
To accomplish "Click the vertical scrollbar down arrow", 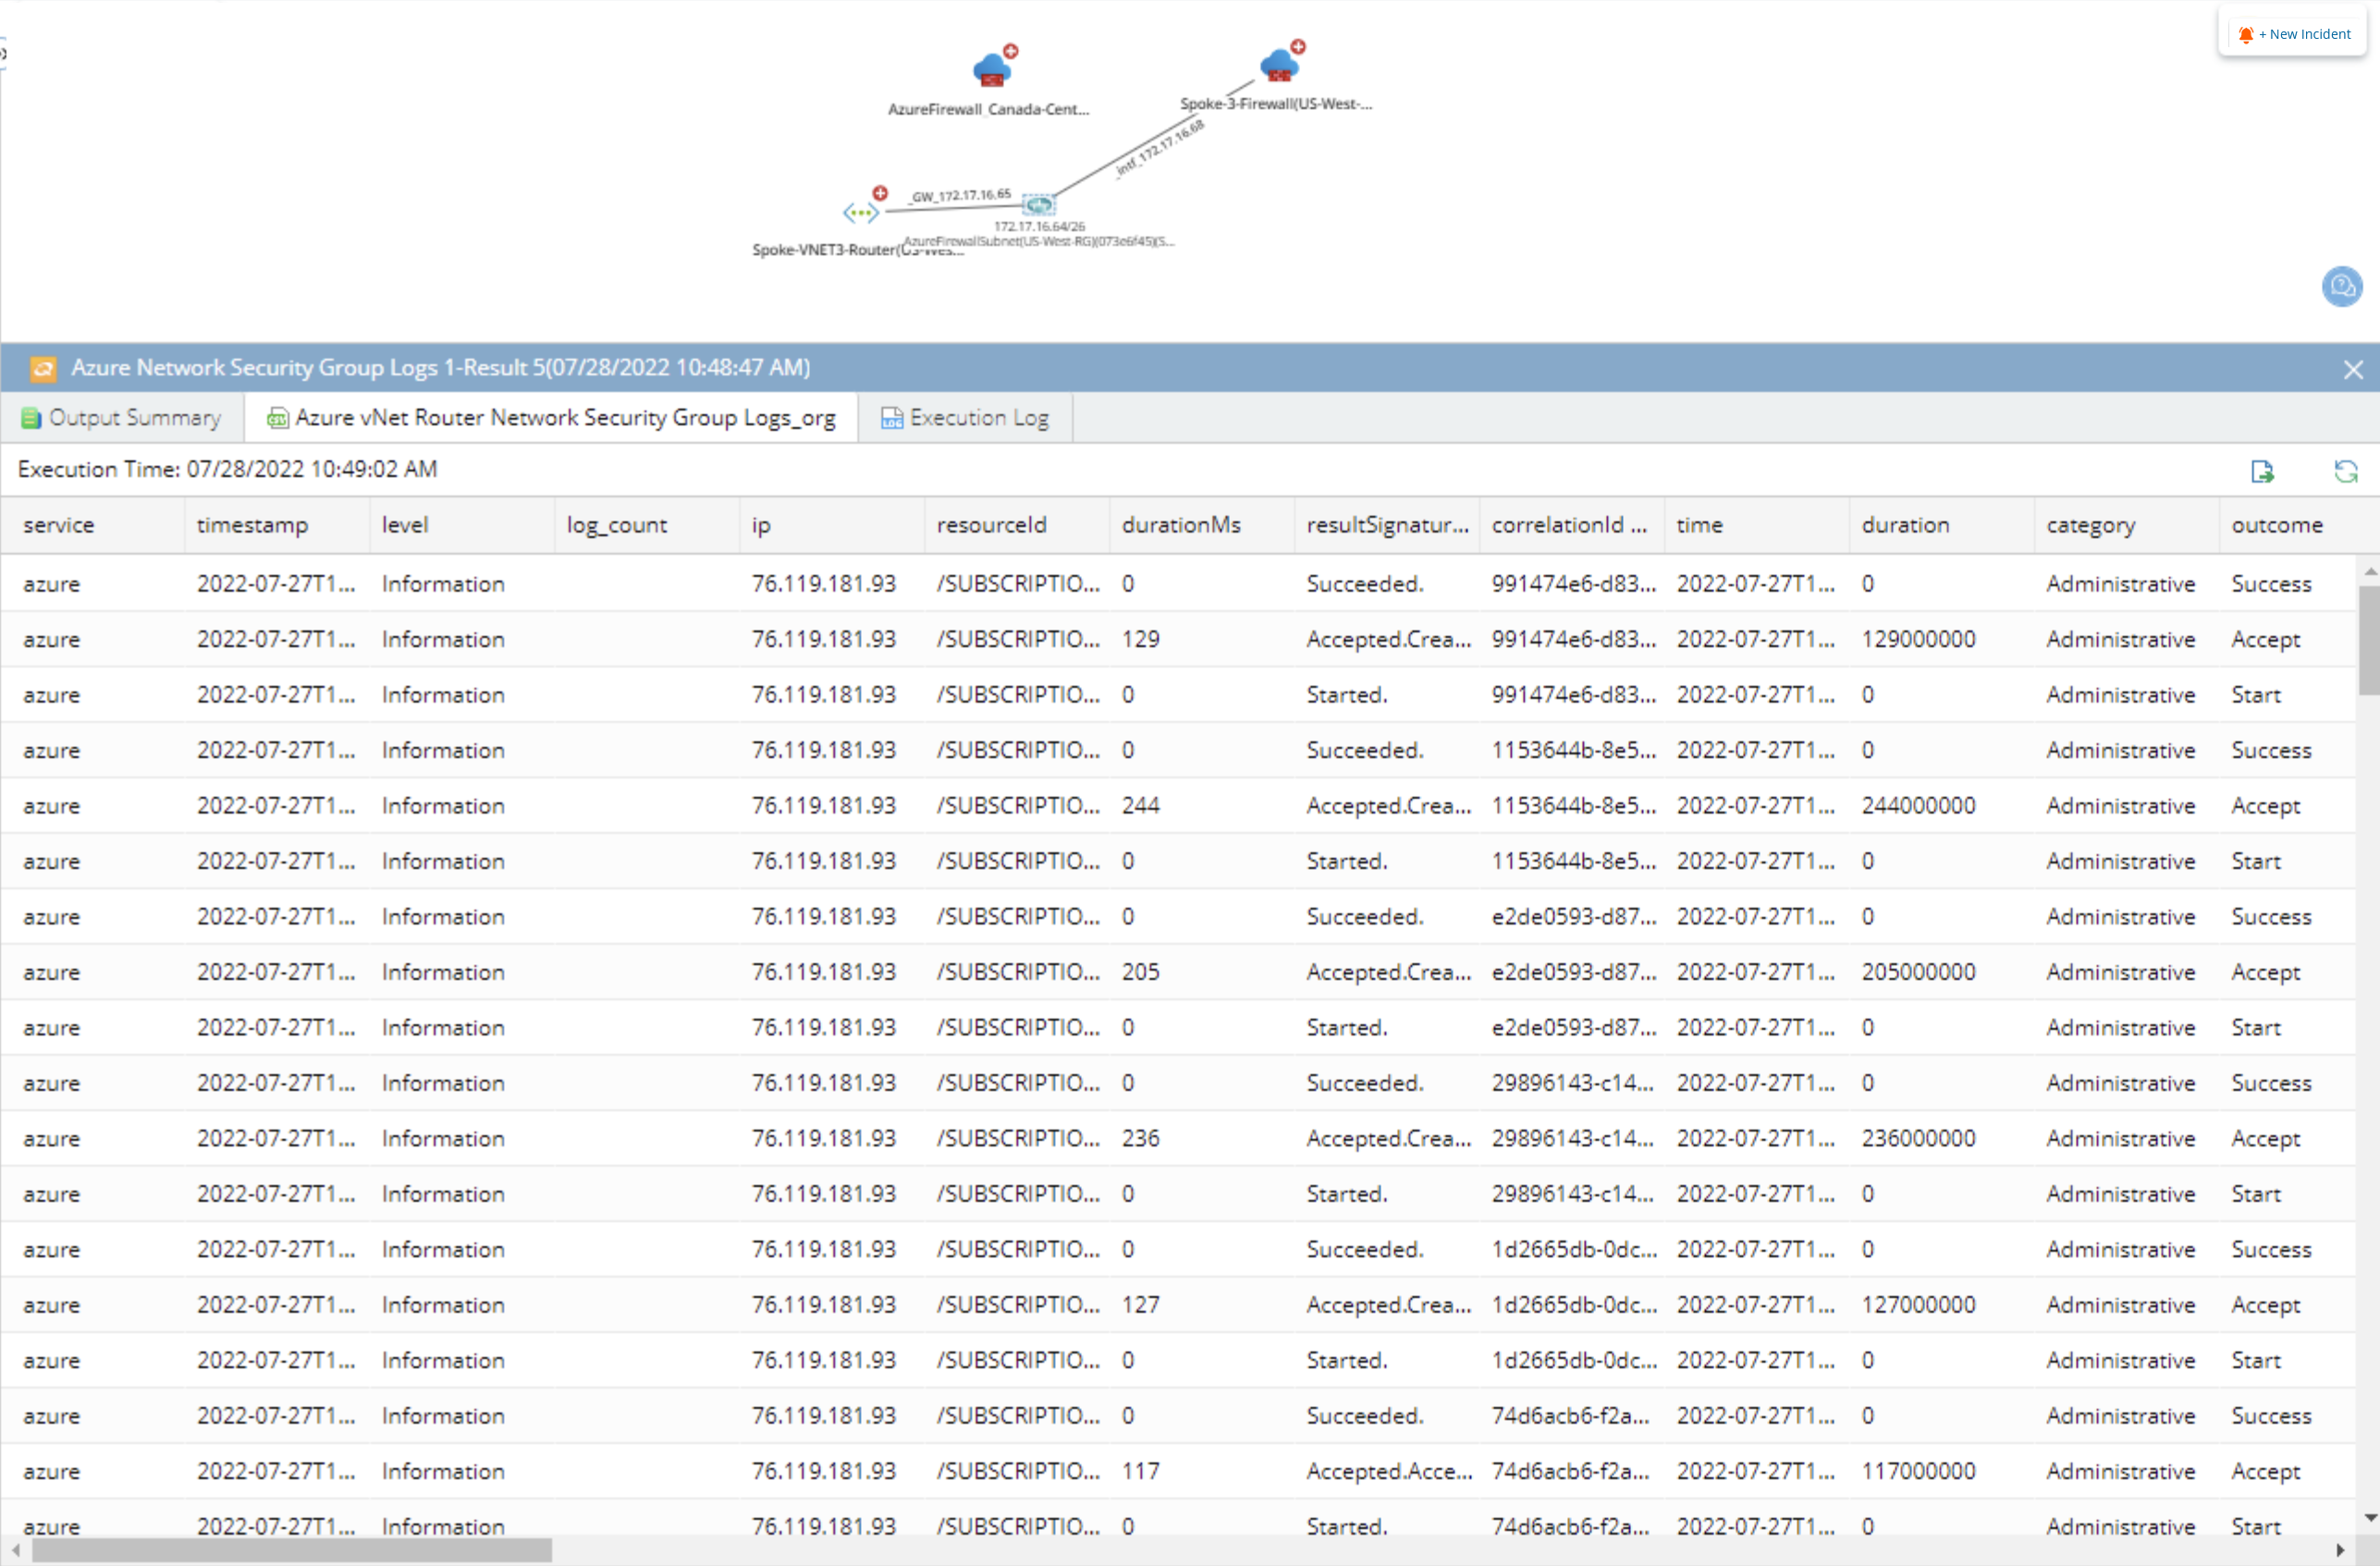I will (2369, 1518).
